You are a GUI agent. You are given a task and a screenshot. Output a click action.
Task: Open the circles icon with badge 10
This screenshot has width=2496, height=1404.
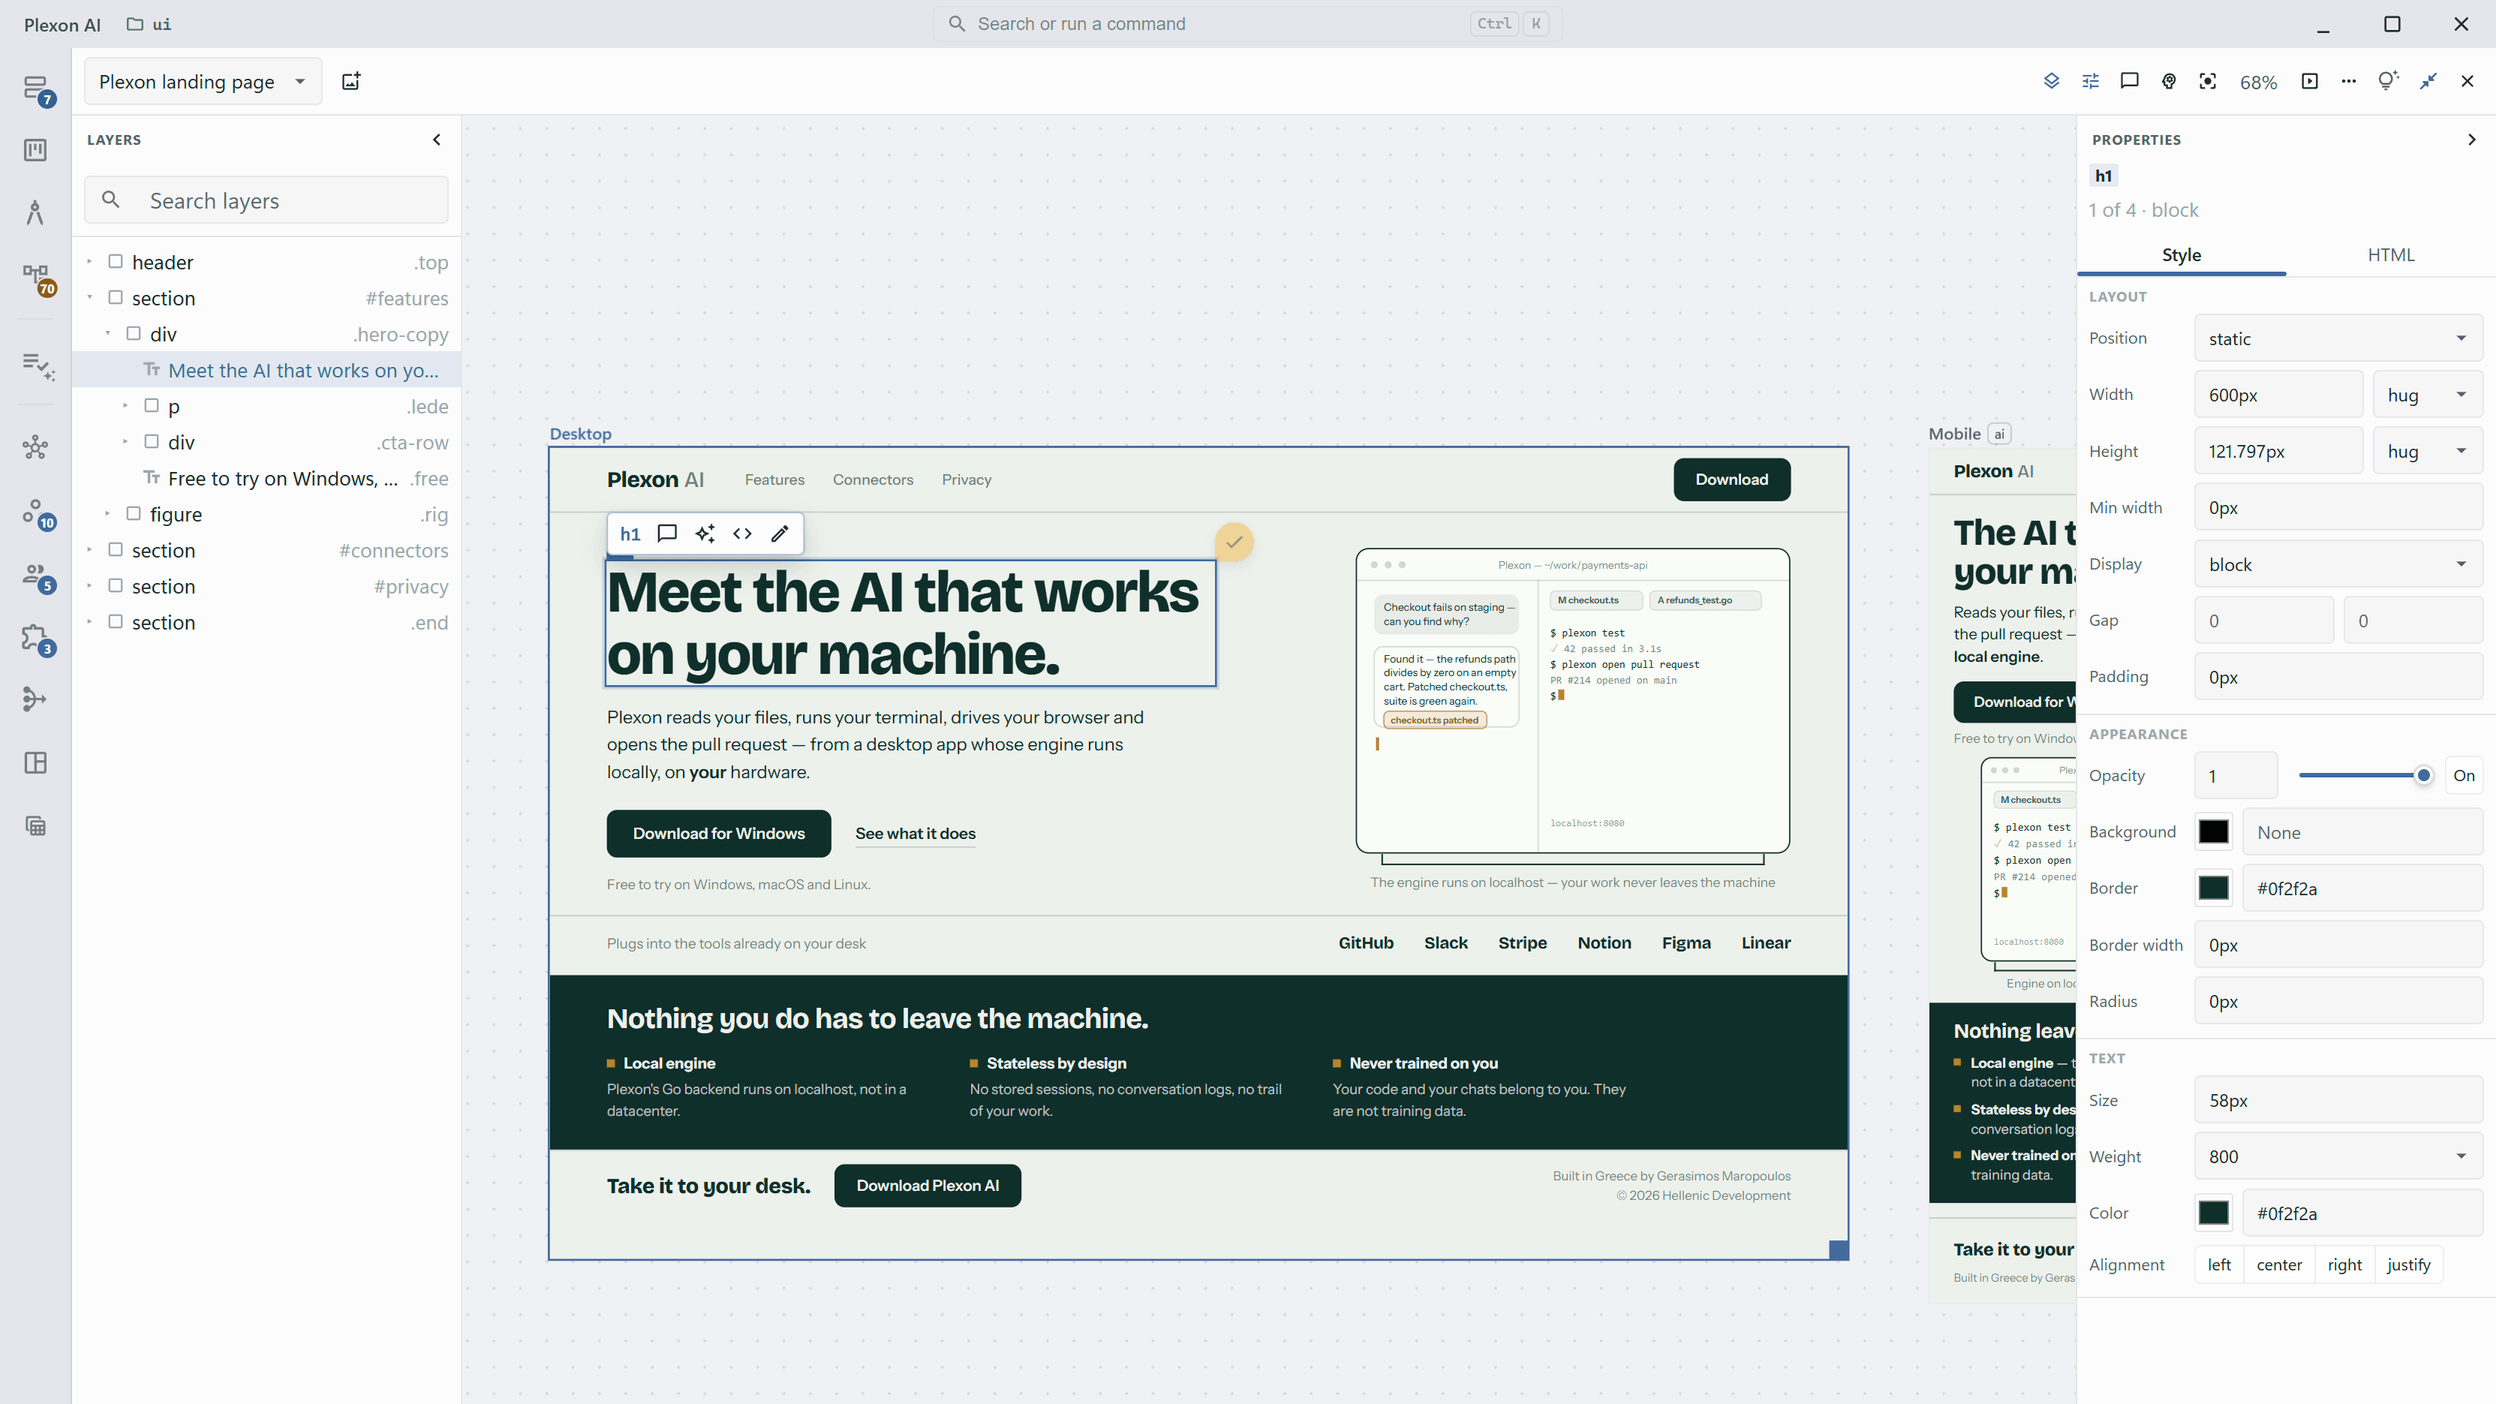[x=36, y=513]
